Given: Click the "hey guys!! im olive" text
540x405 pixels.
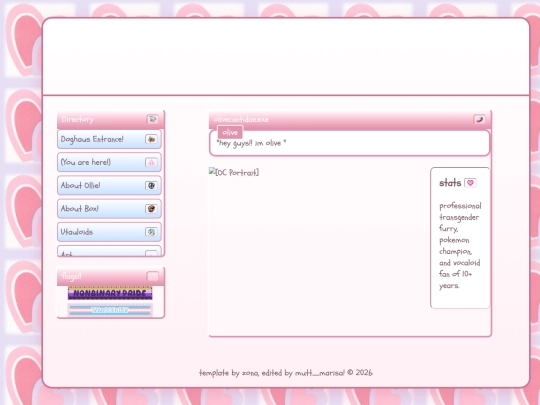Looking at the screenshot, I should 251,143.
